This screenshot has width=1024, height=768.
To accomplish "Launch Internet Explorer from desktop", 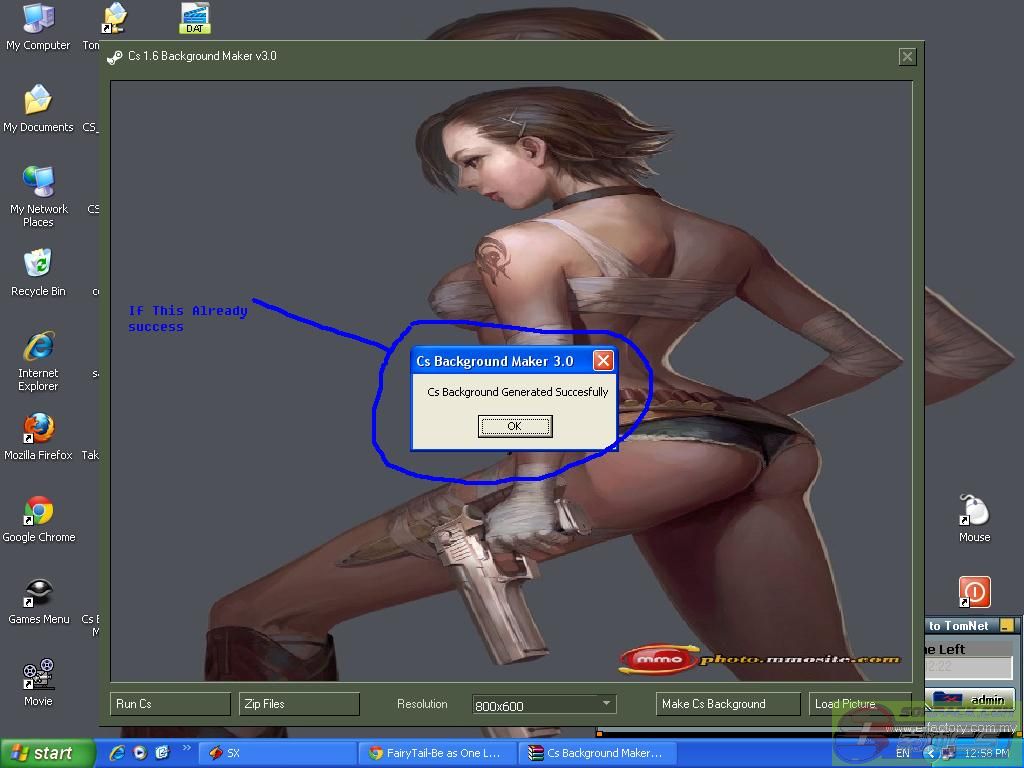I will (x=38, y=348).
